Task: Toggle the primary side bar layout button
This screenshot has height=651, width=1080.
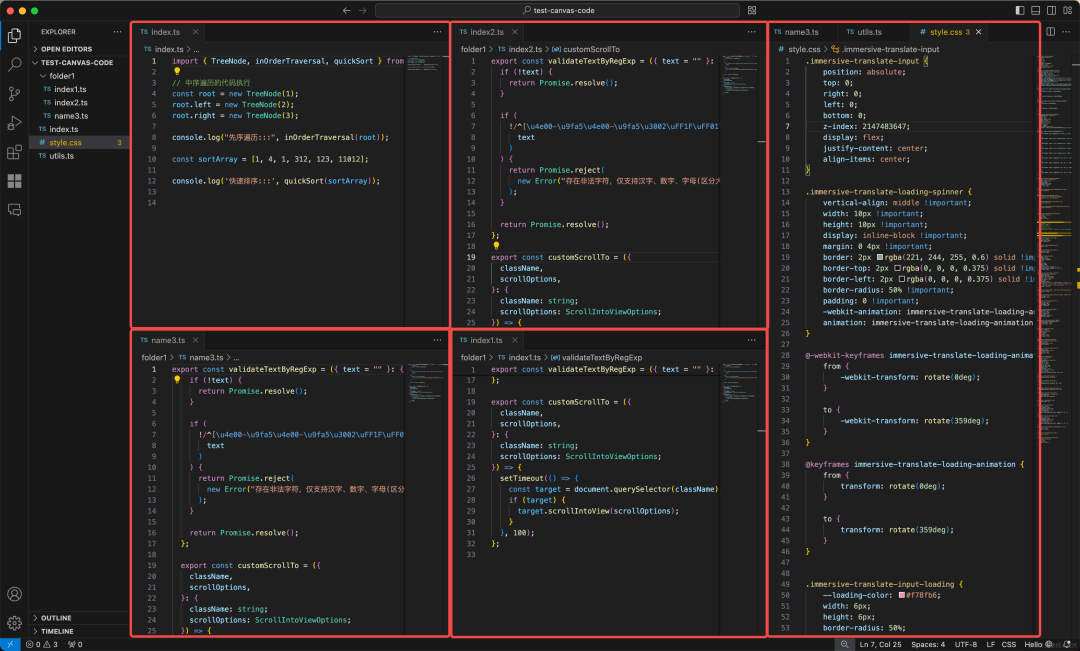Action: 1020,10
